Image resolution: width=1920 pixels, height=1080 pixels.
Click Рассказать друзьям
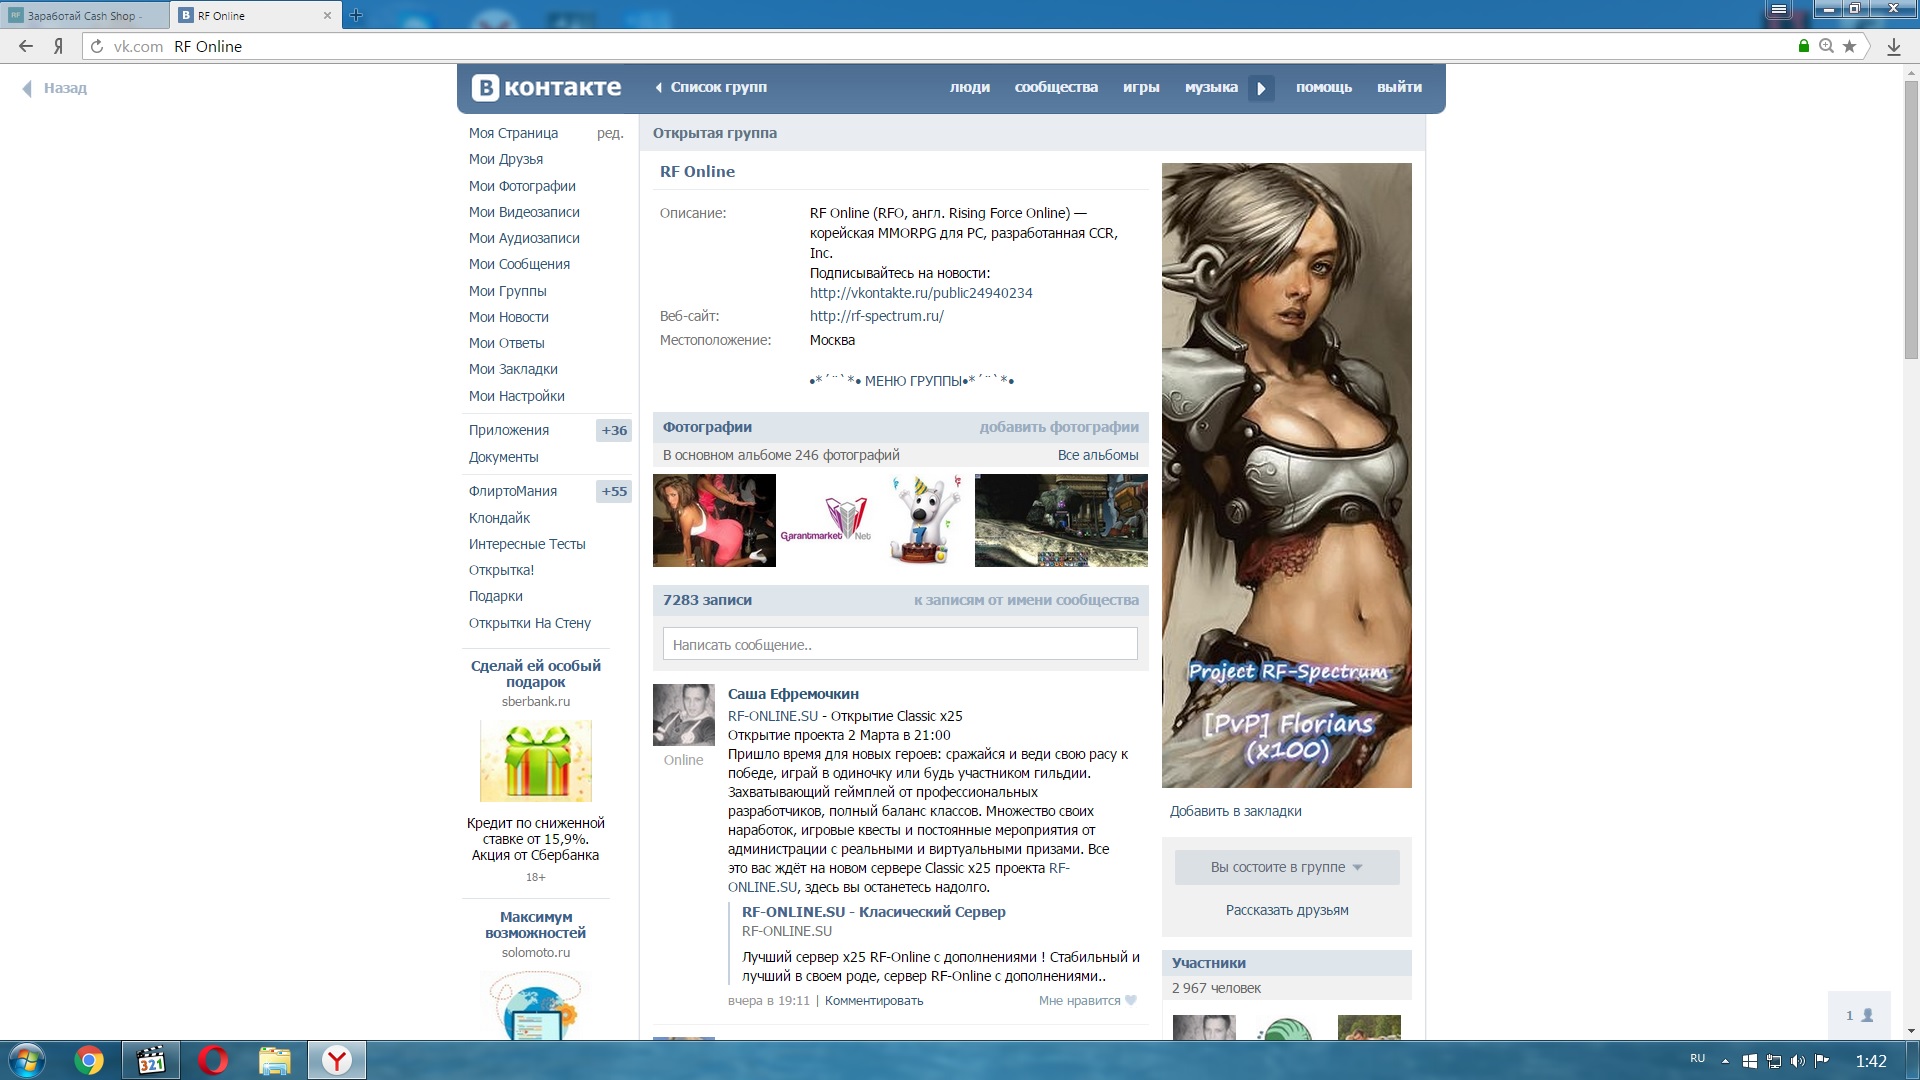[x=1287, y=910]
